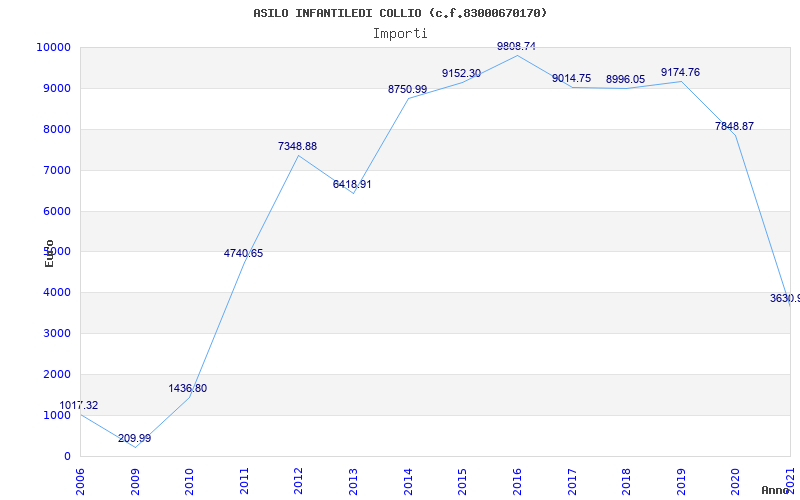Click the y-axis value 1000

tap(56, 415)
